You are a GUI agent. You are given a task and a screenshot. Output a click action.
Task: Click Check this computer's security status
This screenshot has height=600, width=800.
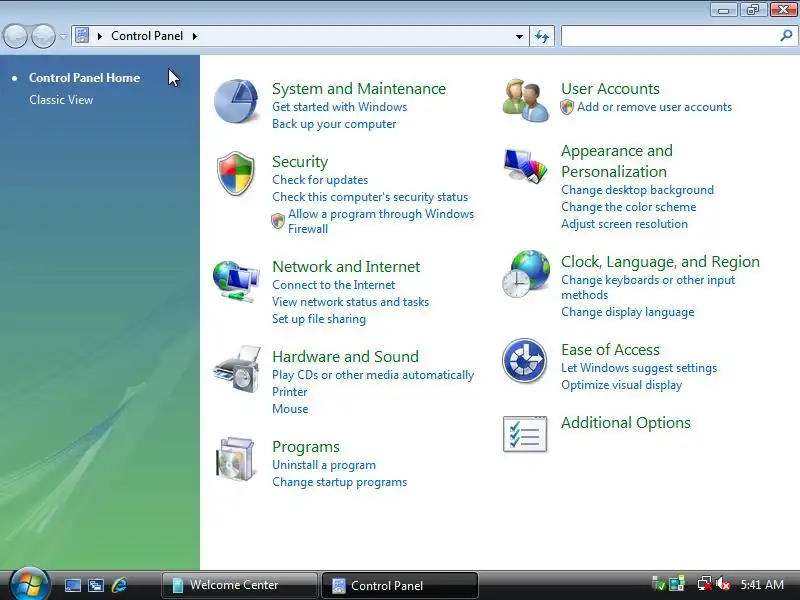point(370,197)
